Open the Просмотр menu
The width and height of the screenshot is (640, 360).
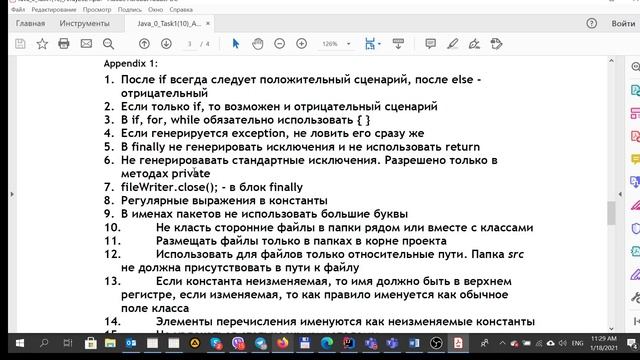coord(97,9)
